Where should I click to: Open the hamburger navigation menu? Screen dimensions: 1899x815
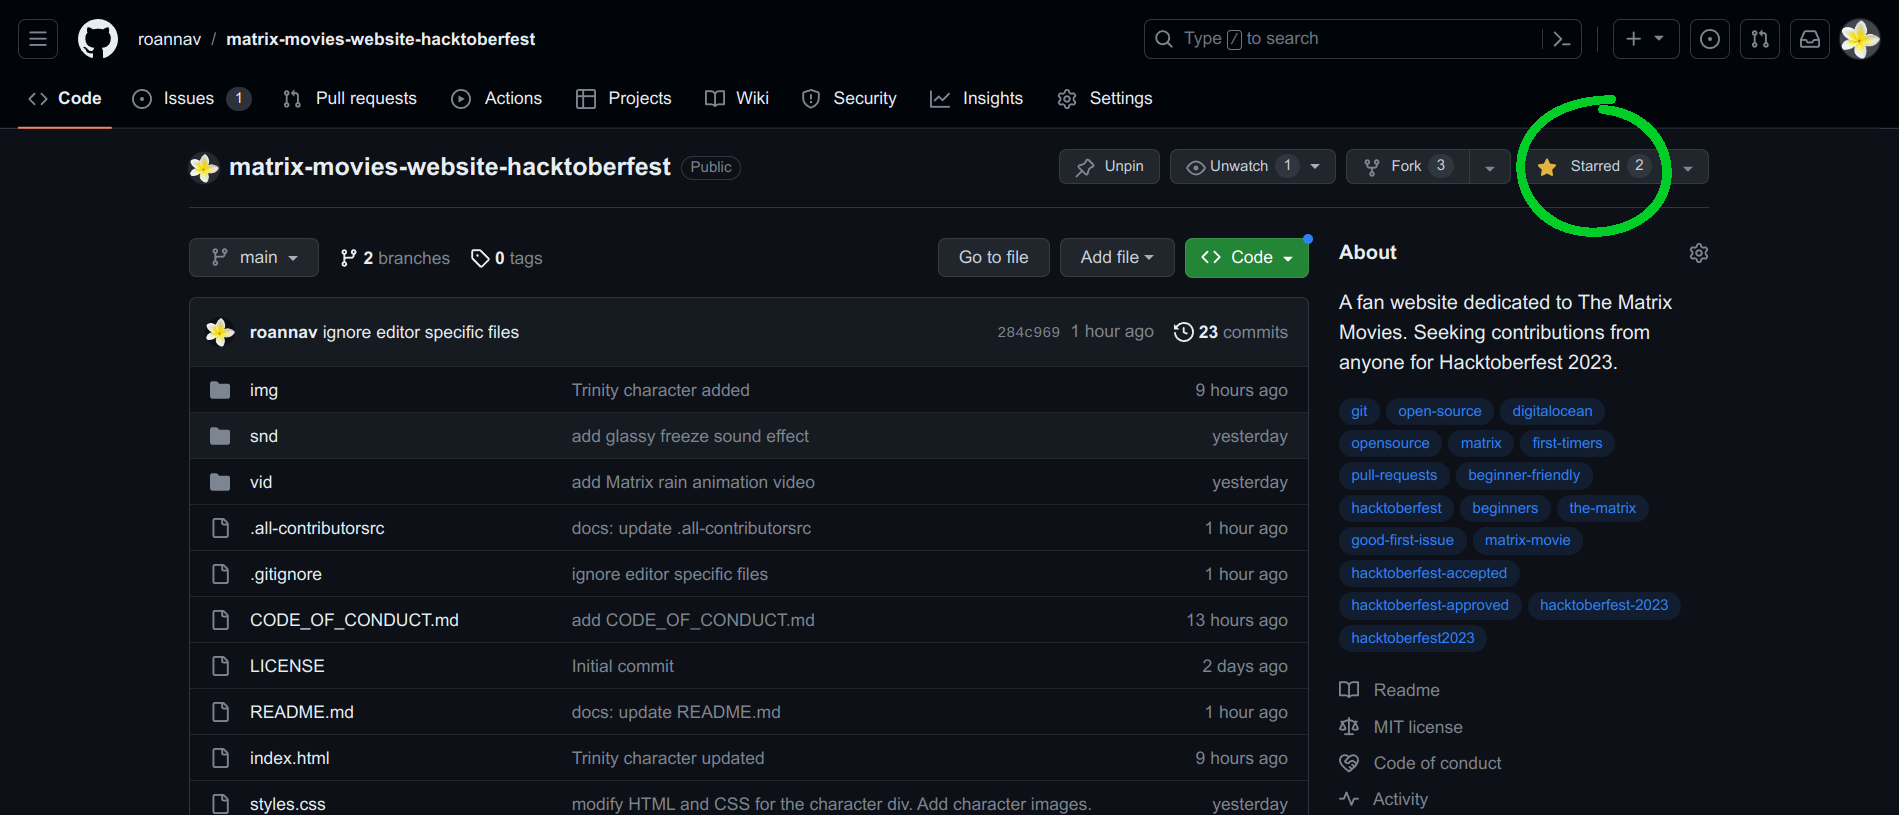38,39
